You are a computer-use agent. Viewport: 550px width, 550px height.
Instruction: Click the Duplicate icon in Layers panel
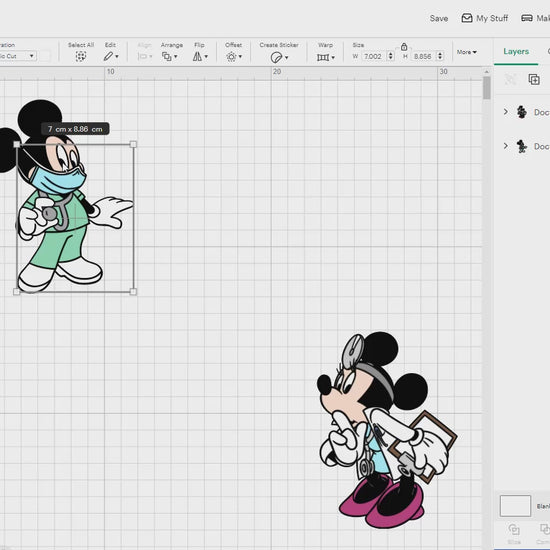(534, 79)
